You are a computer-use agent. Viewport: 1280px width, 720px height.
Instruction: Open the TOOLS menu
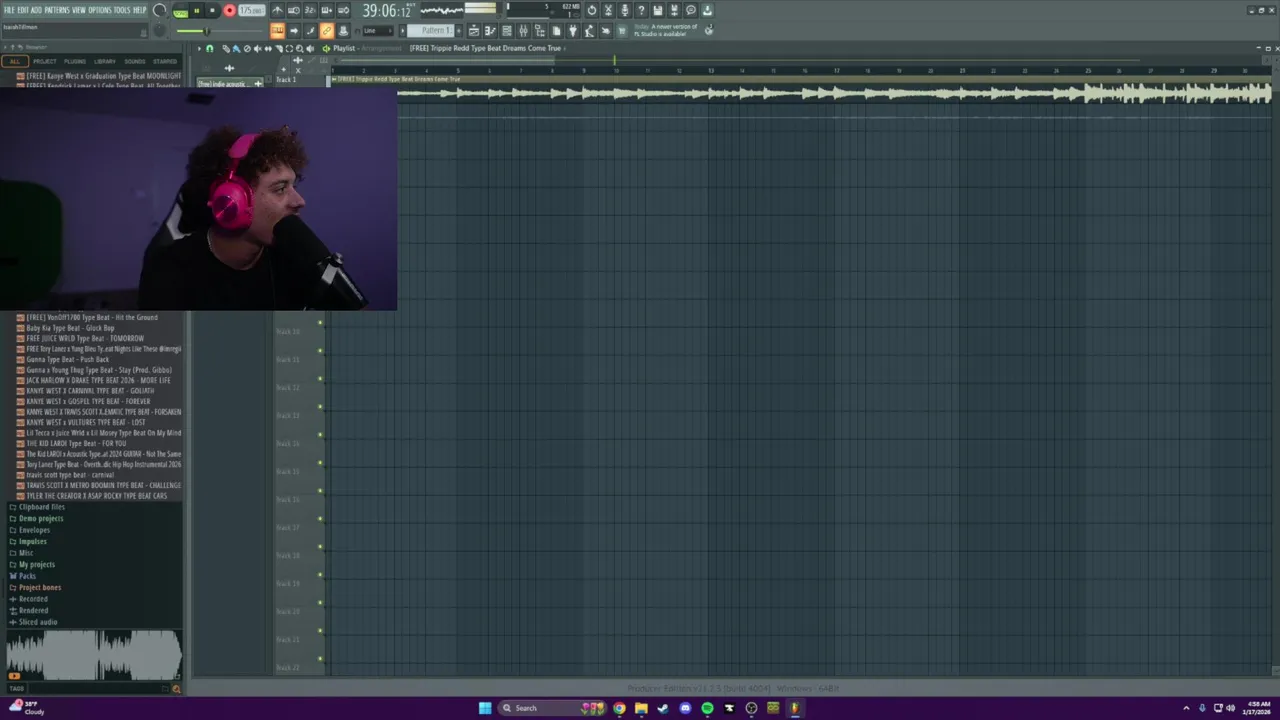(122, 10)
